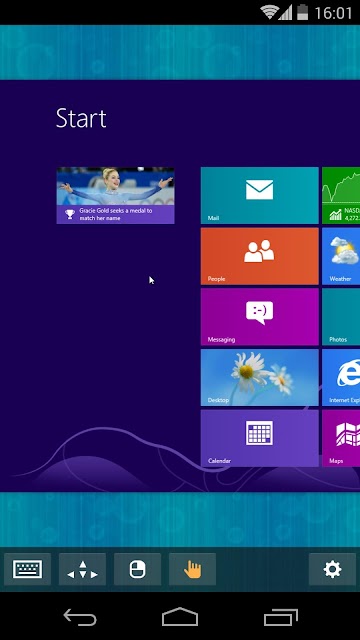
Task: Open Android recent apps button
Action: pyautogui.click(x=281, y=617)
